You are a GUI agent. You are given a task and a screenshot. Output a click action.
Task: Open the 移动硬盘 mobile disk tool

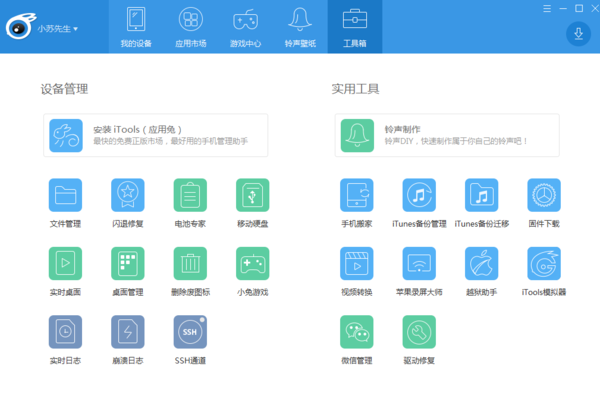click(253, 195)
